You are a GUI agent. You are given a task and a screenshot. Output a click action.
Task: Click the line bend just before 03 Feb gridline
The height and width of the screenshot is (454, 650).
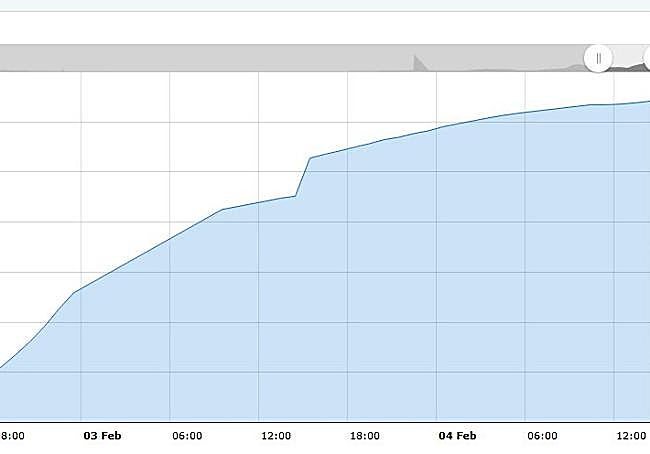coord(74,293)
